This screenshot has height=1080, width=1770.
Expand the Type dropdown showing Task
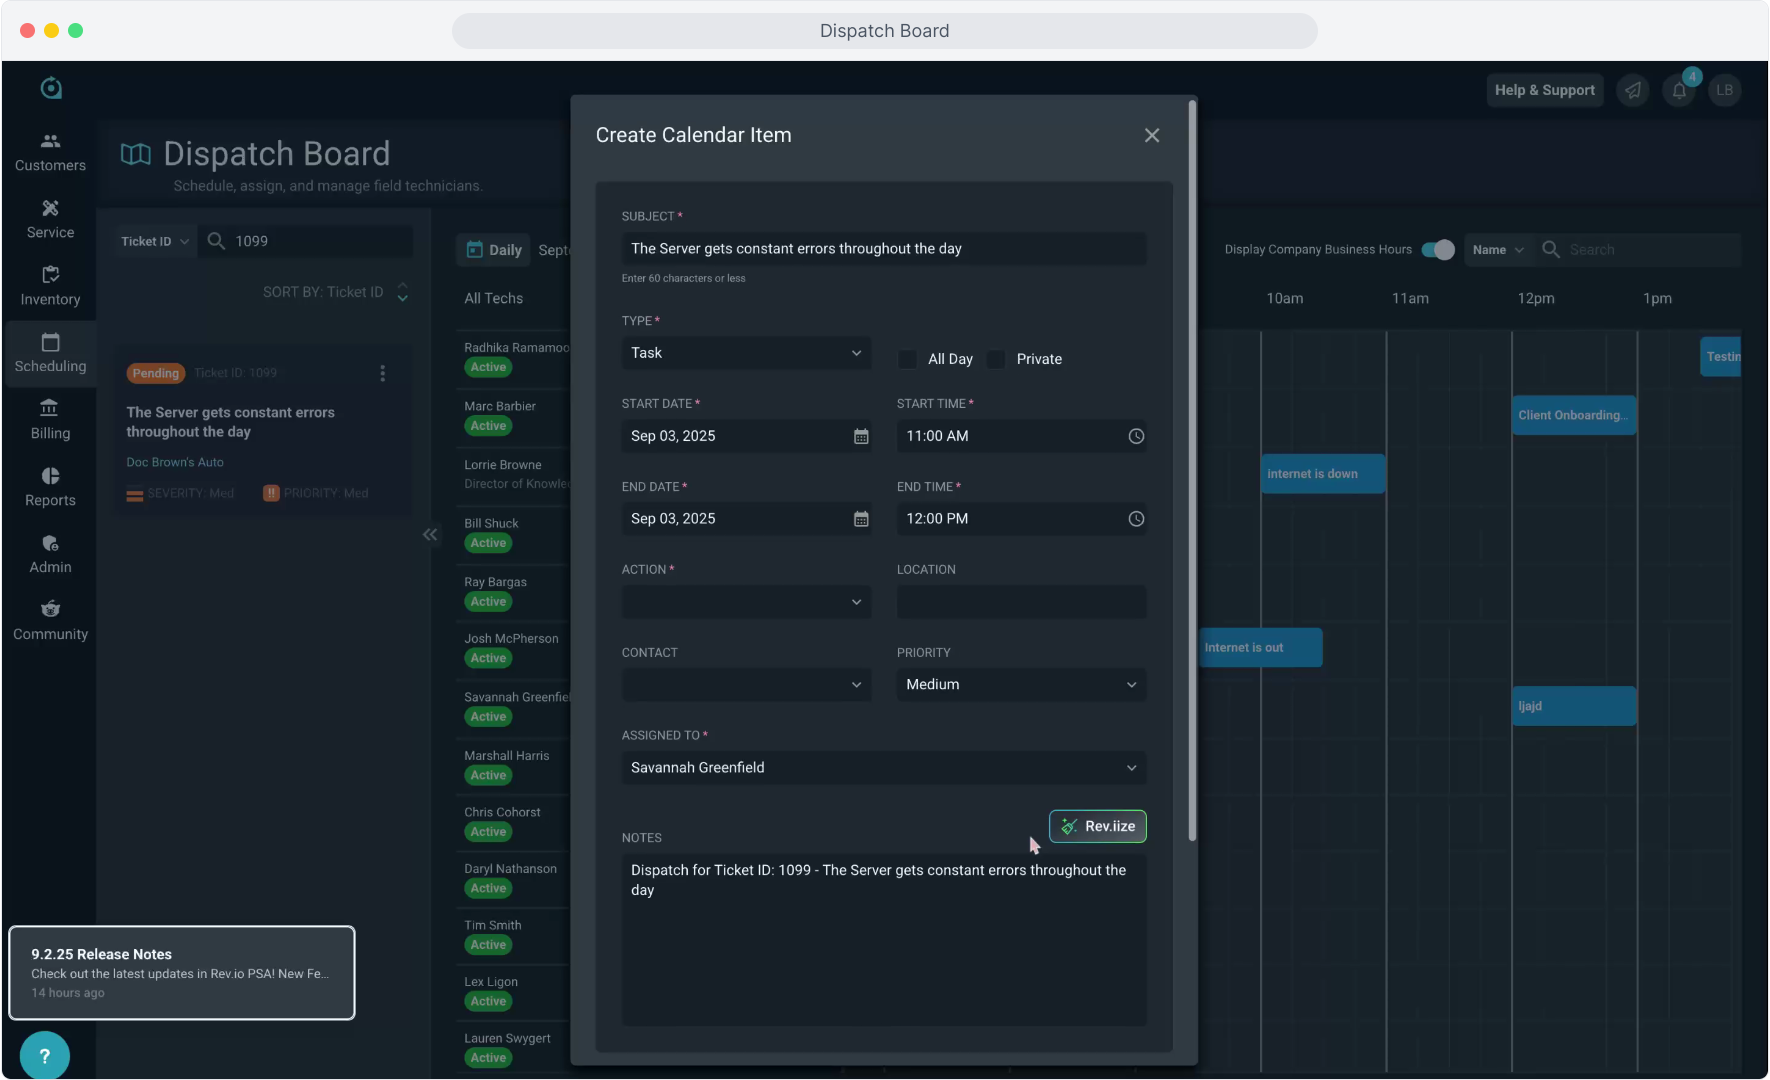(x=746, y=353)
